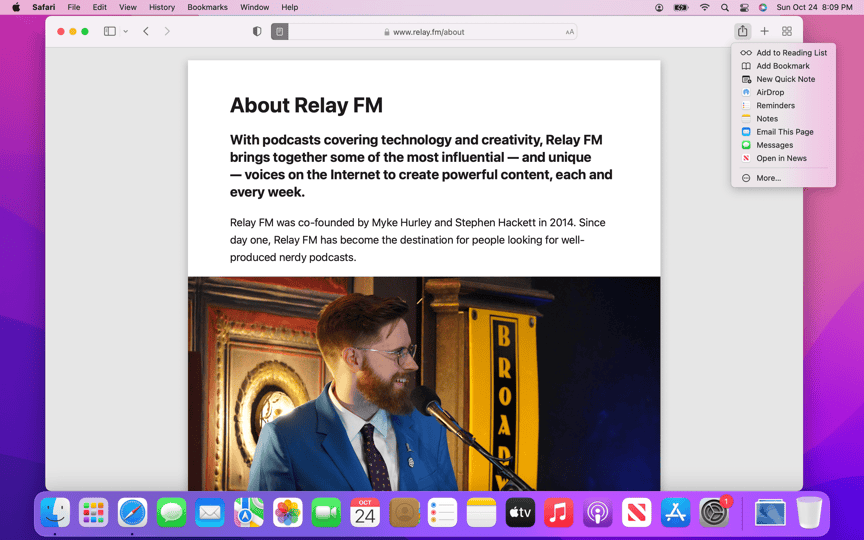Open the Apple menu
The width and height of the screenshot is (864, 540).
pos(16,7)
